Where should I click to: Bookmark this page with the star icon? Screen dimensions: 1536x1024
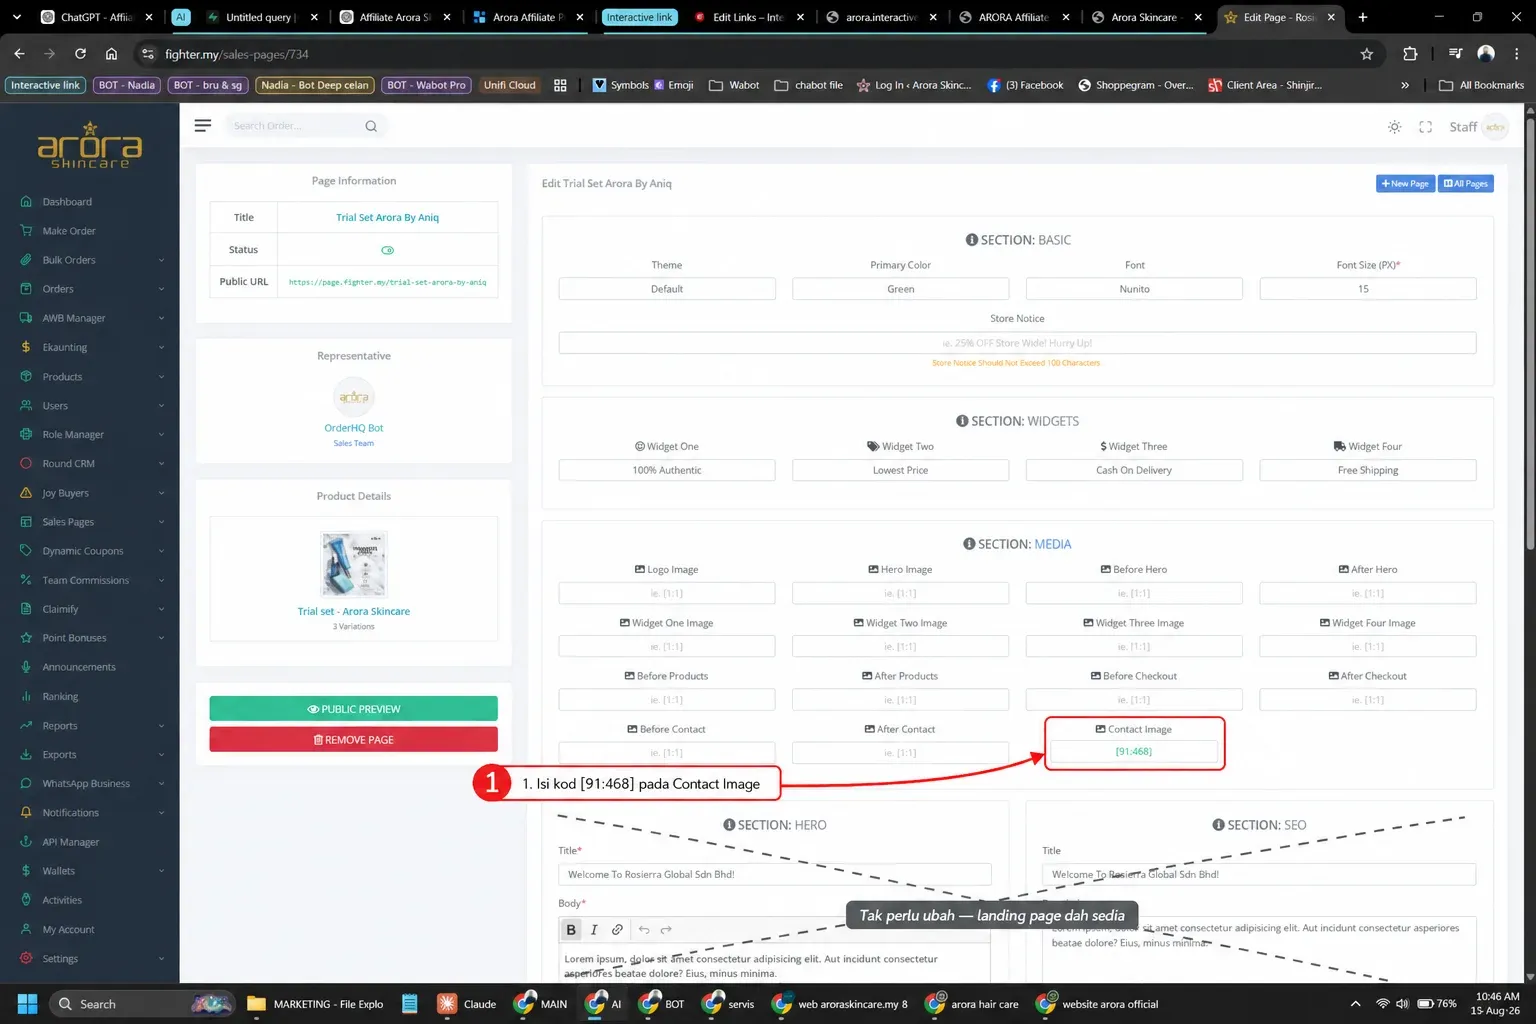click(1367, 54)
